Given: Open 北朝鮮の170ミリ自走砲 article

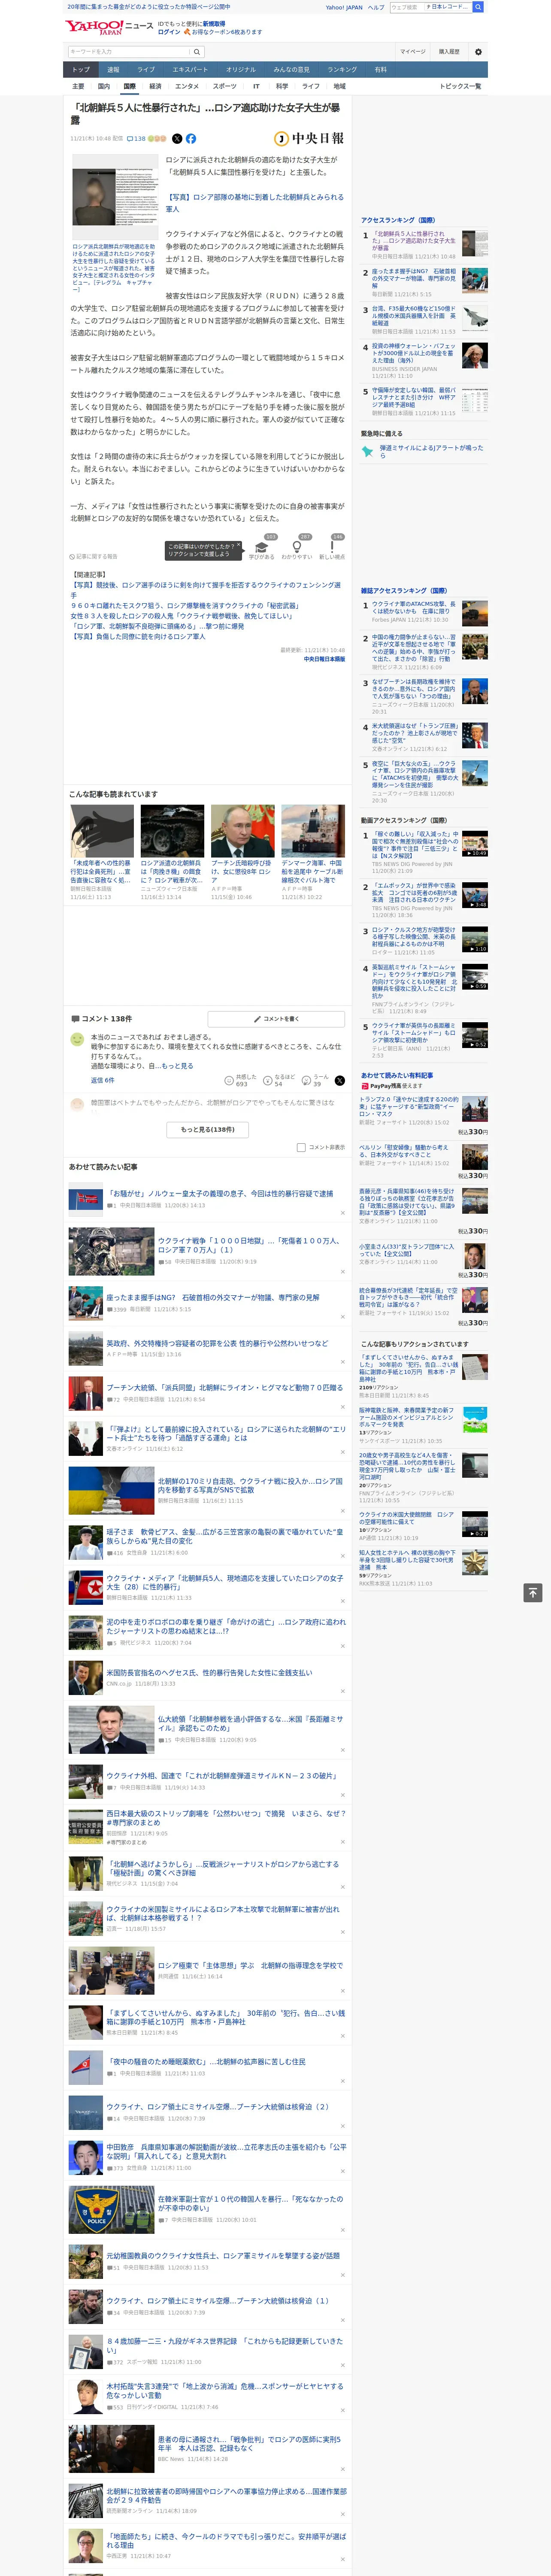Looking at the screenshot, I should pyautogui.click(x=250, y=1486).
